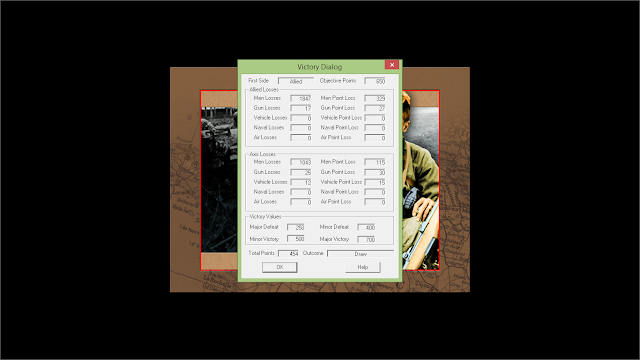Click the 'Allied Losses' group heading

264,89
